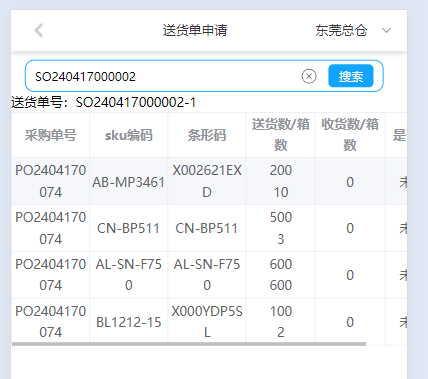Select the X000YDP5SL barcode cell
428x379 pixels.
pyautogui.click(x=207, y=322)
